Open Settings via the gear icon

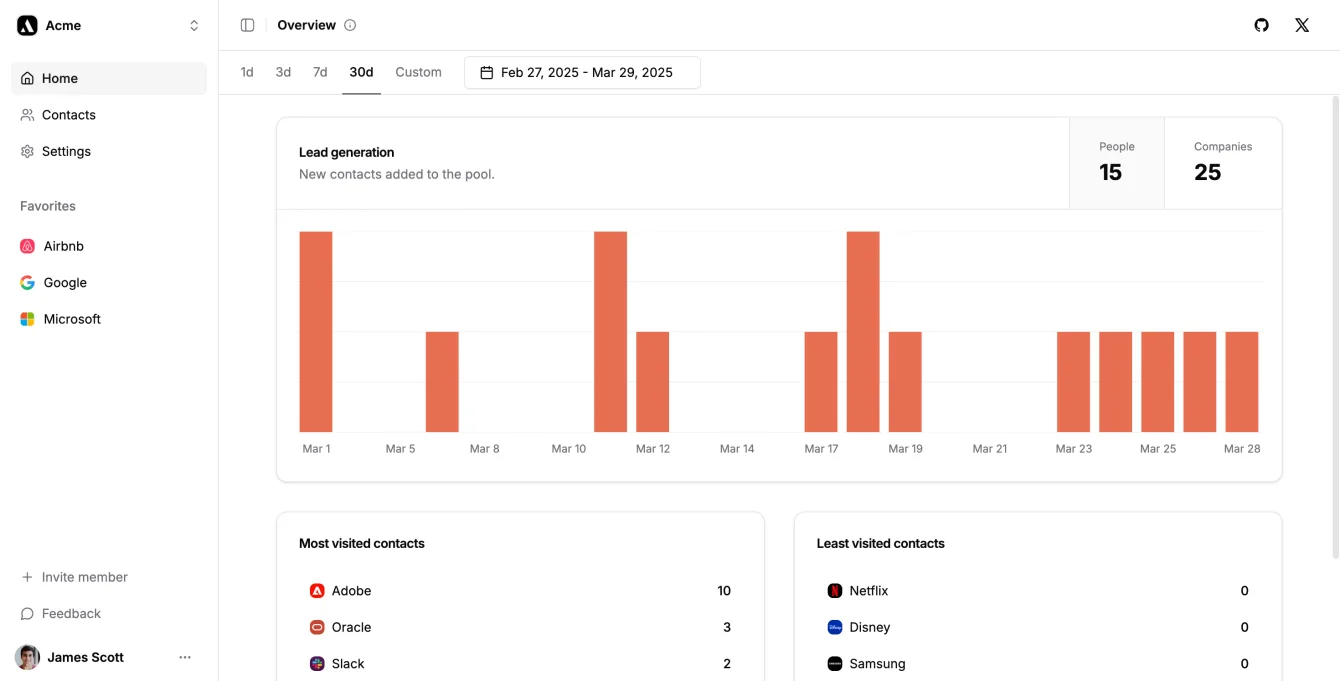(x=27, y=151)
